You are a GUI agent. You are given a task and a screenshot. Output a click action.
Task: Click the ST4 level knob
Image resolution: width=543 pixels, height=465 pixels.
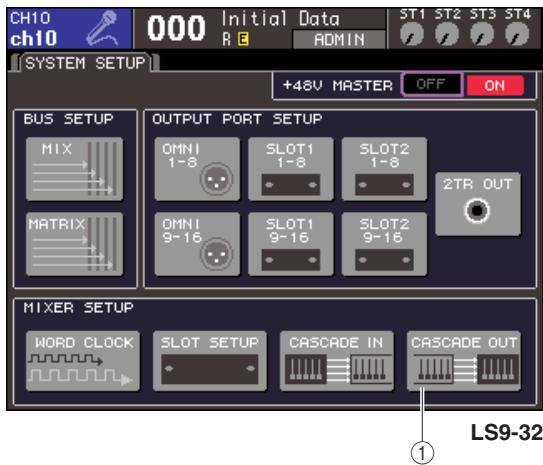pos(517,35)
